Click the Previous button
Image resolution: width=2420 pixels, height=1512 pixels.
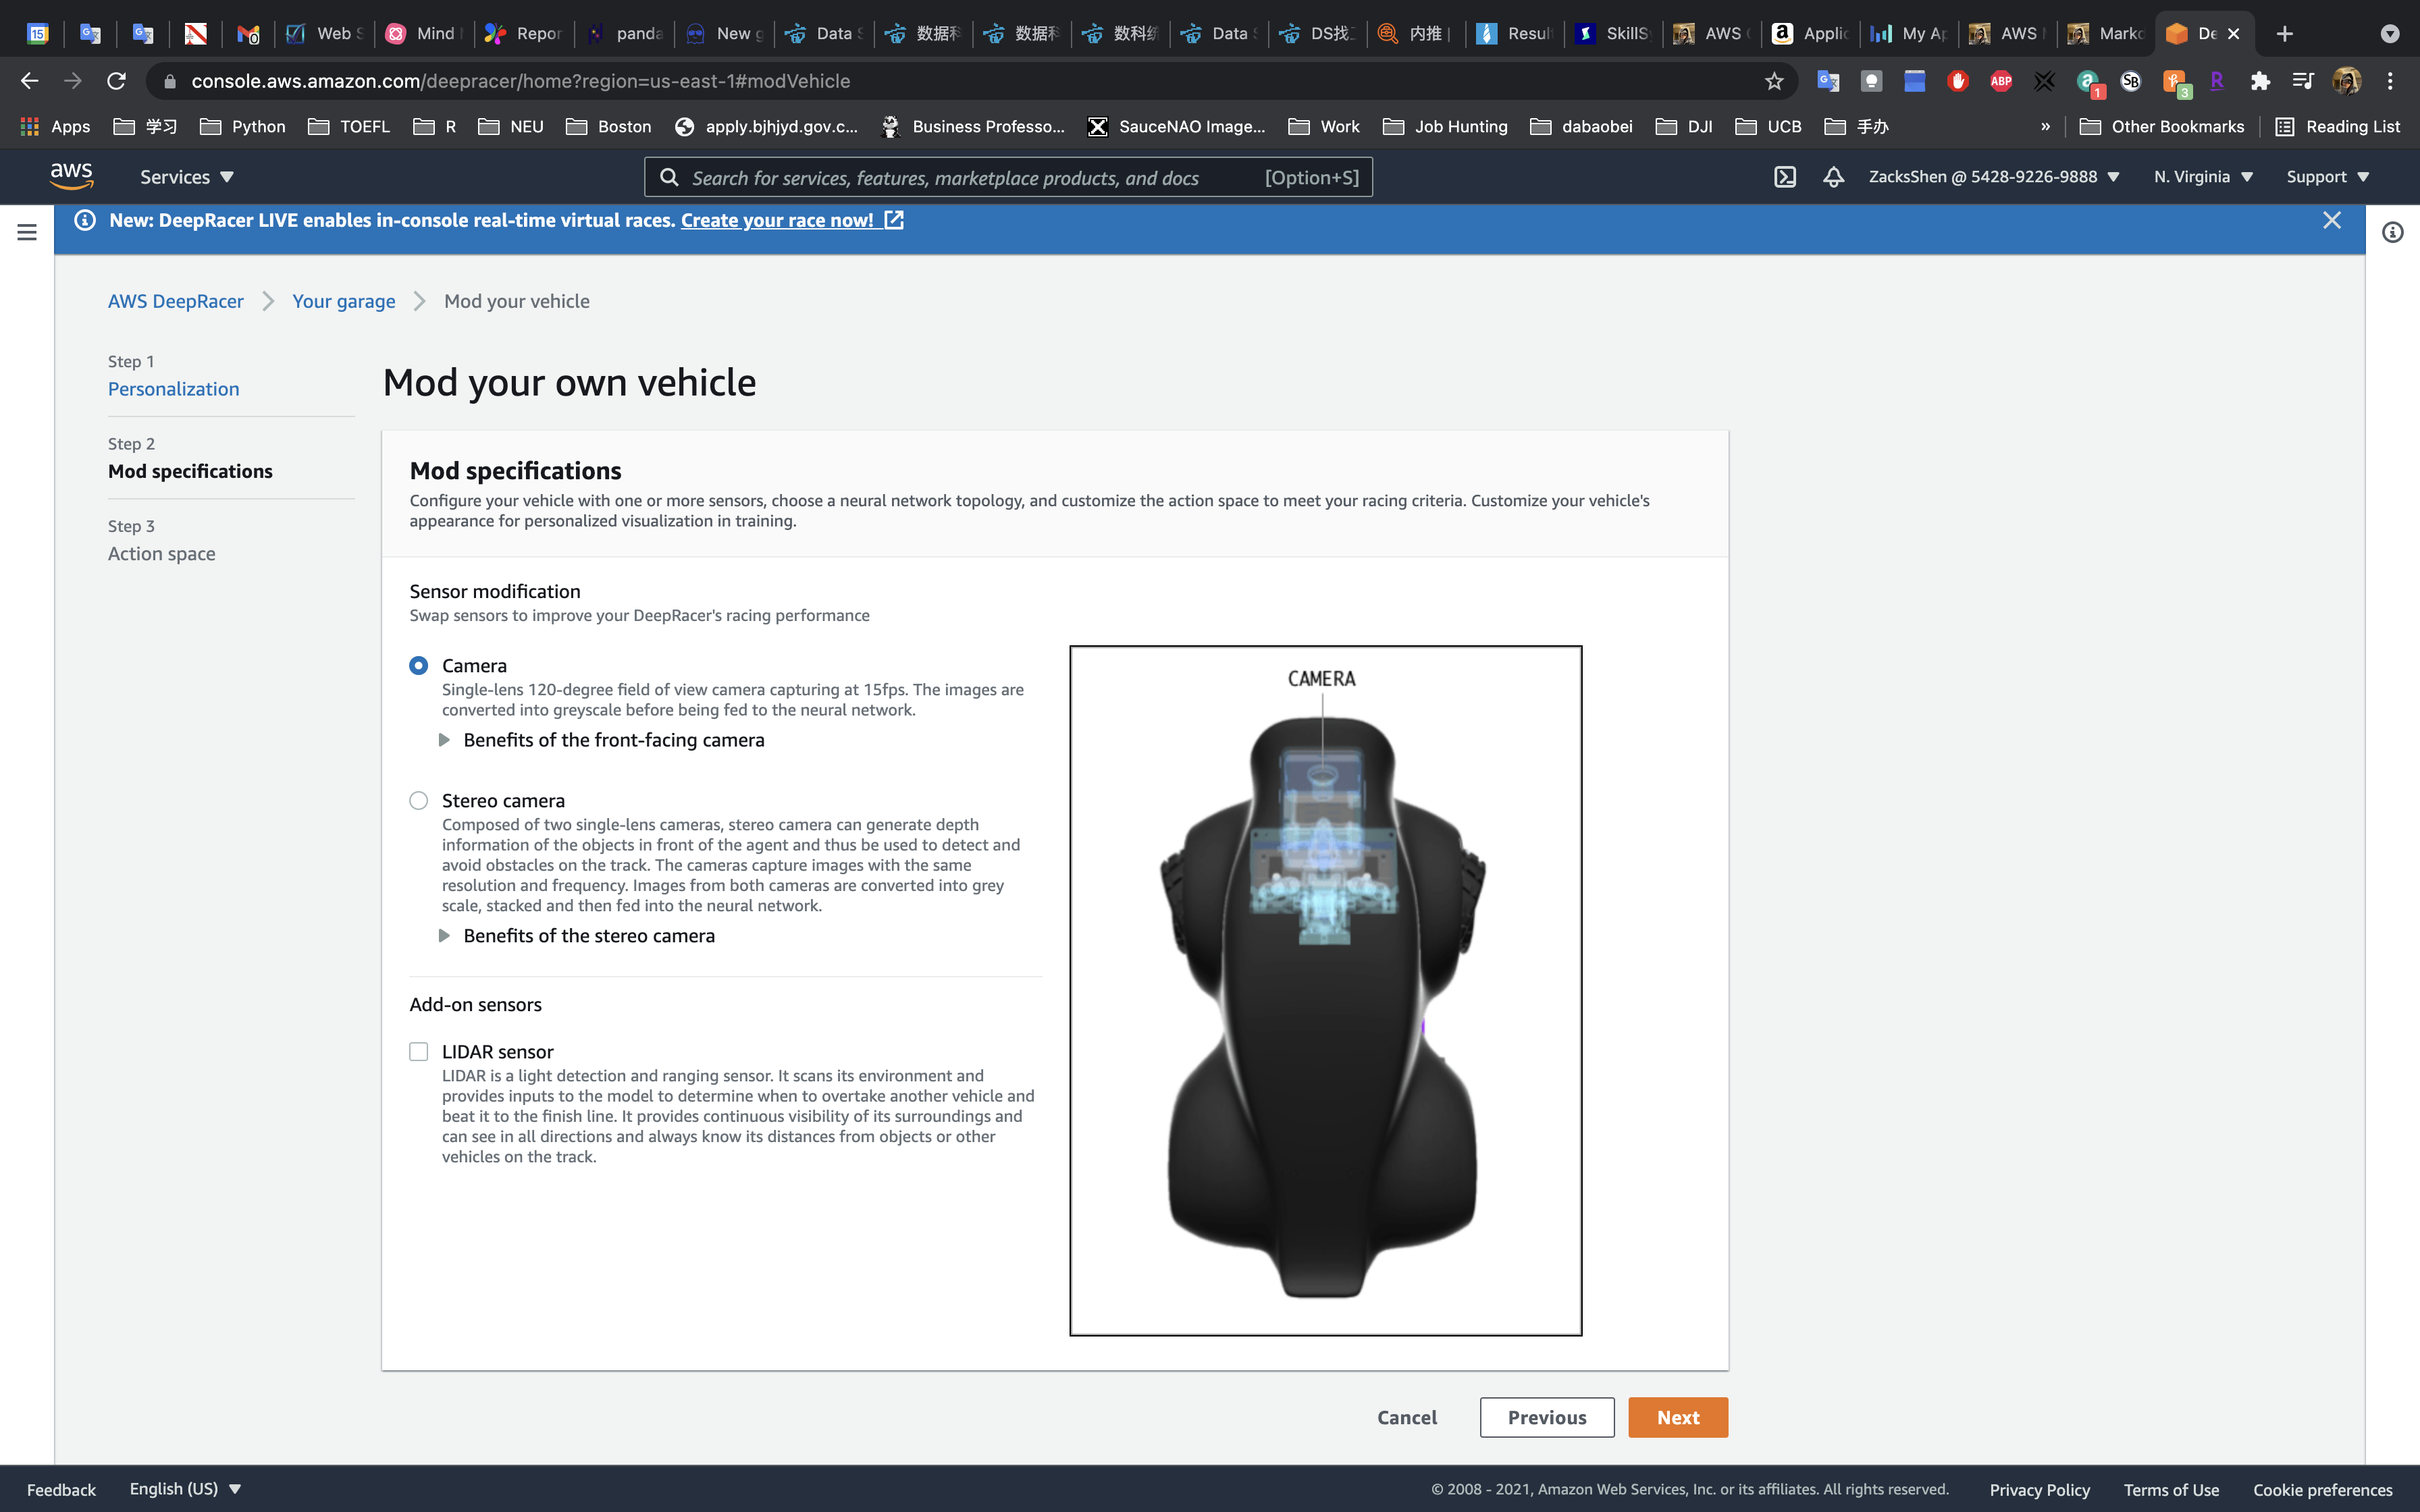1546,1417
